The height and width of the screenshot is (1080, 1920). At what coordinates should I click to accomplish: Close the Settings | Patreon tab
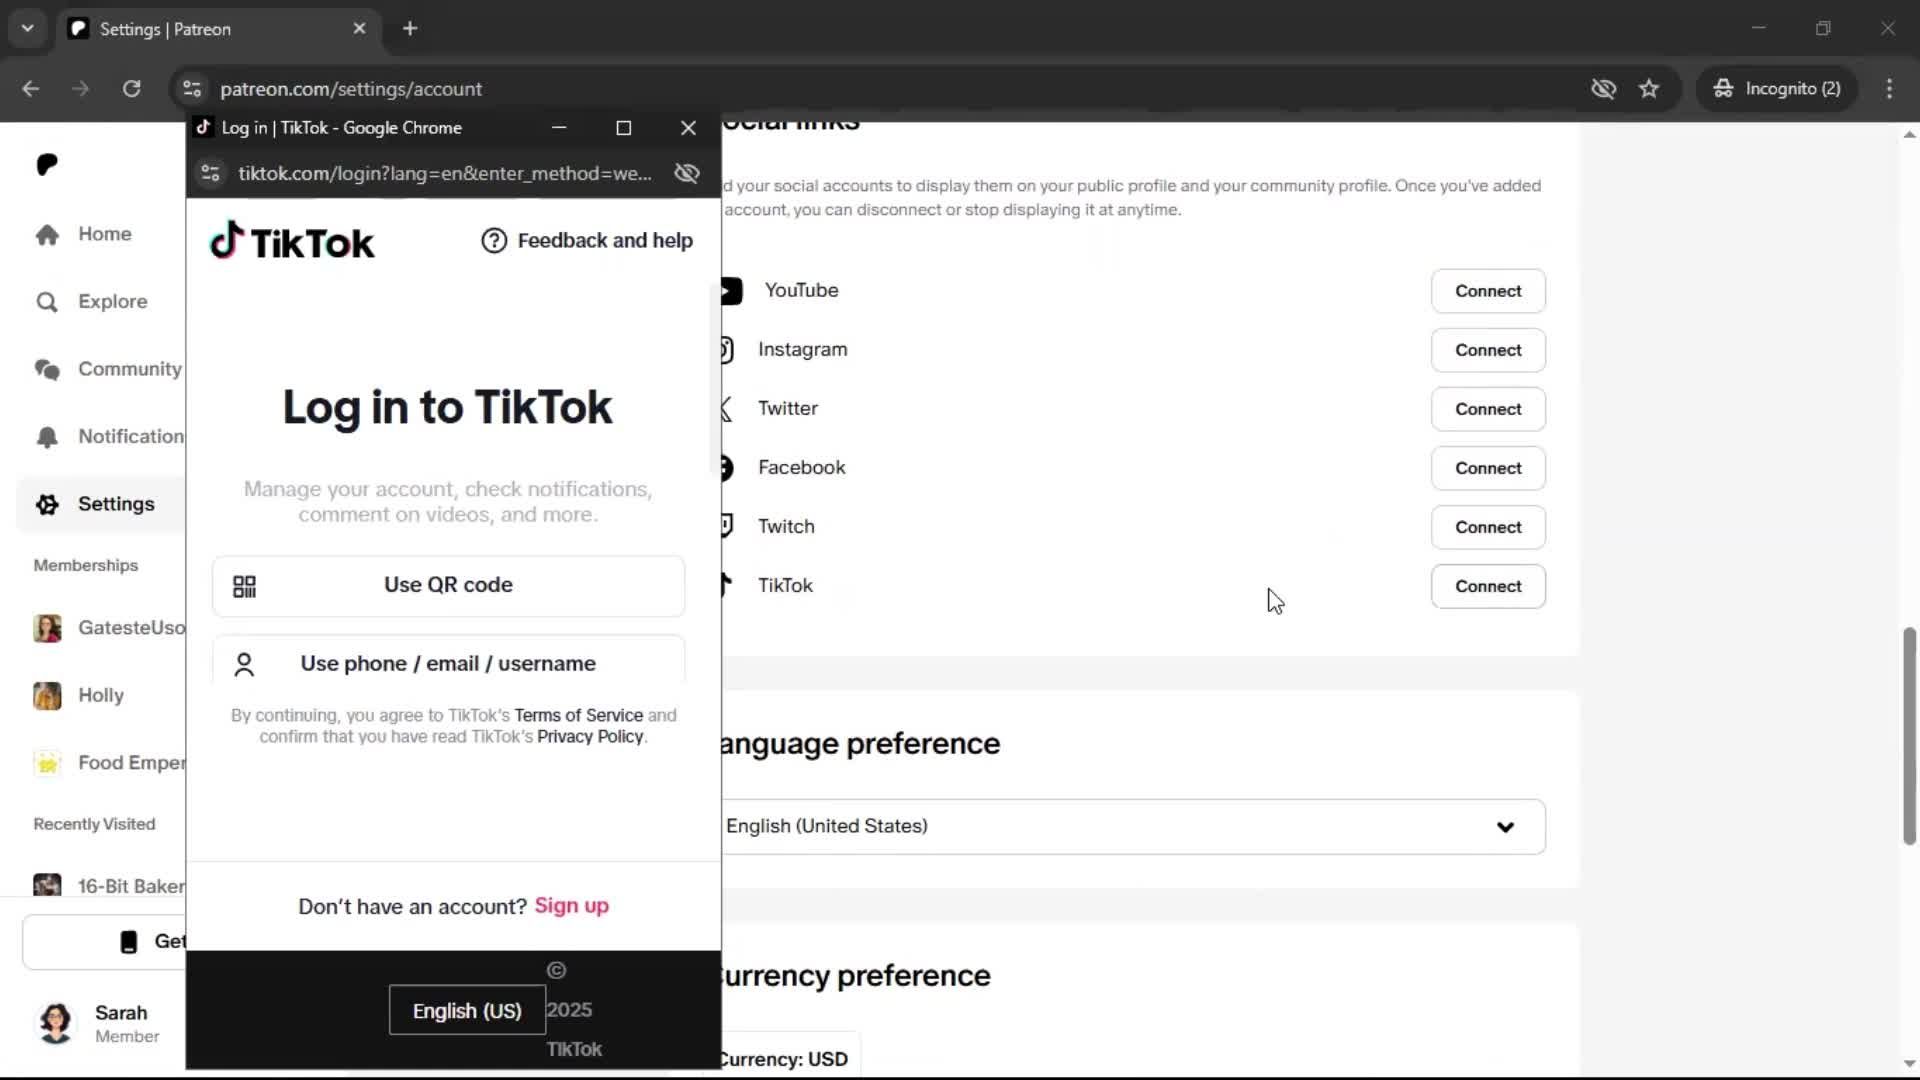pos(359,29)
